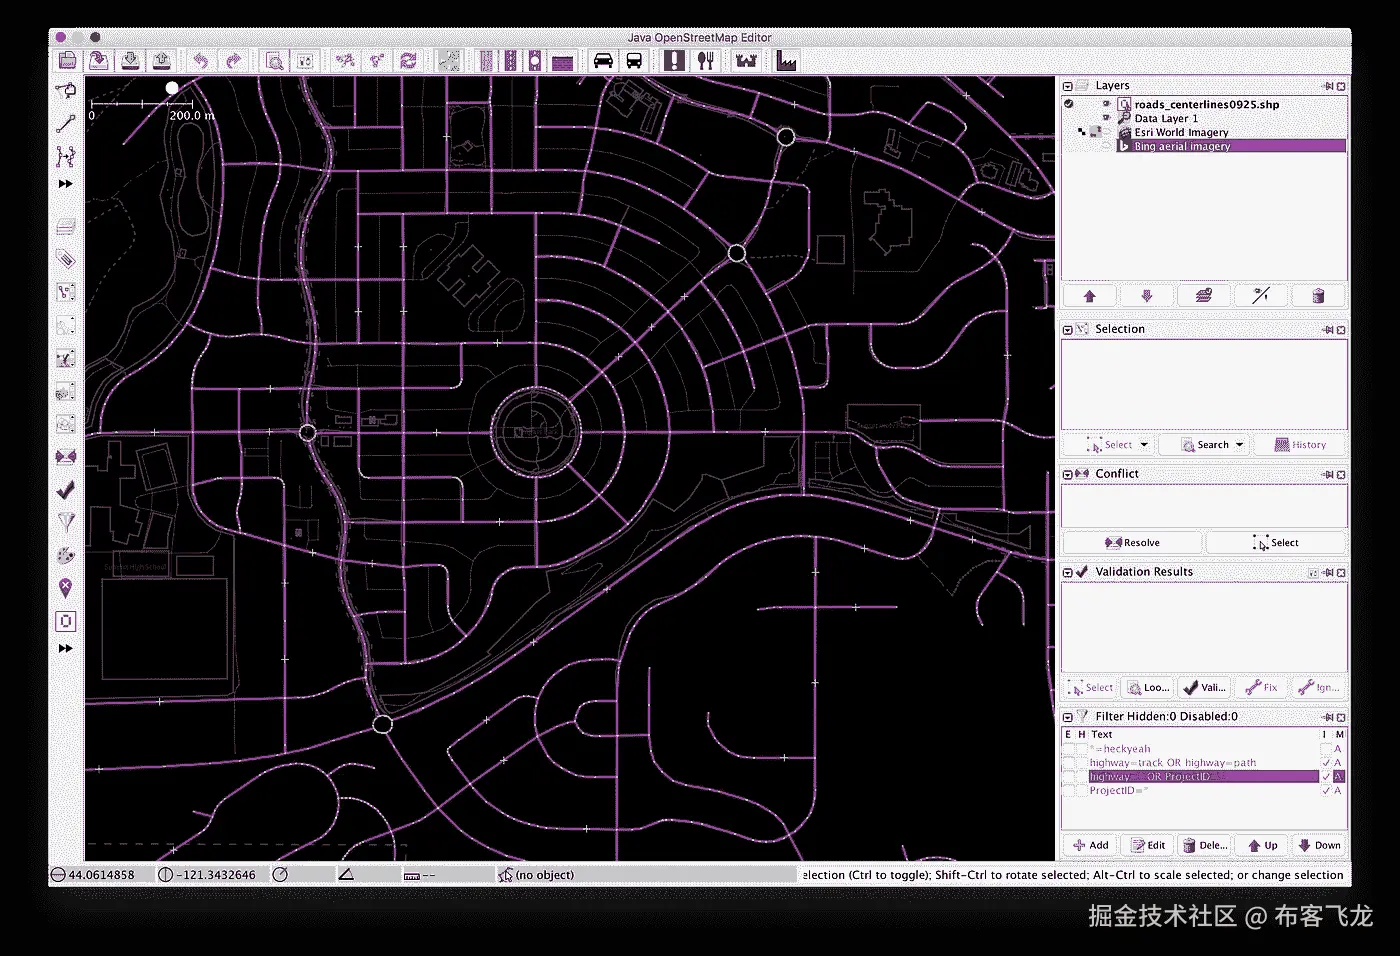This screenshot has width=1400, height=956.
Task: Select 'highway=track OR highway=path' filter row
Action: [1172, 763]
